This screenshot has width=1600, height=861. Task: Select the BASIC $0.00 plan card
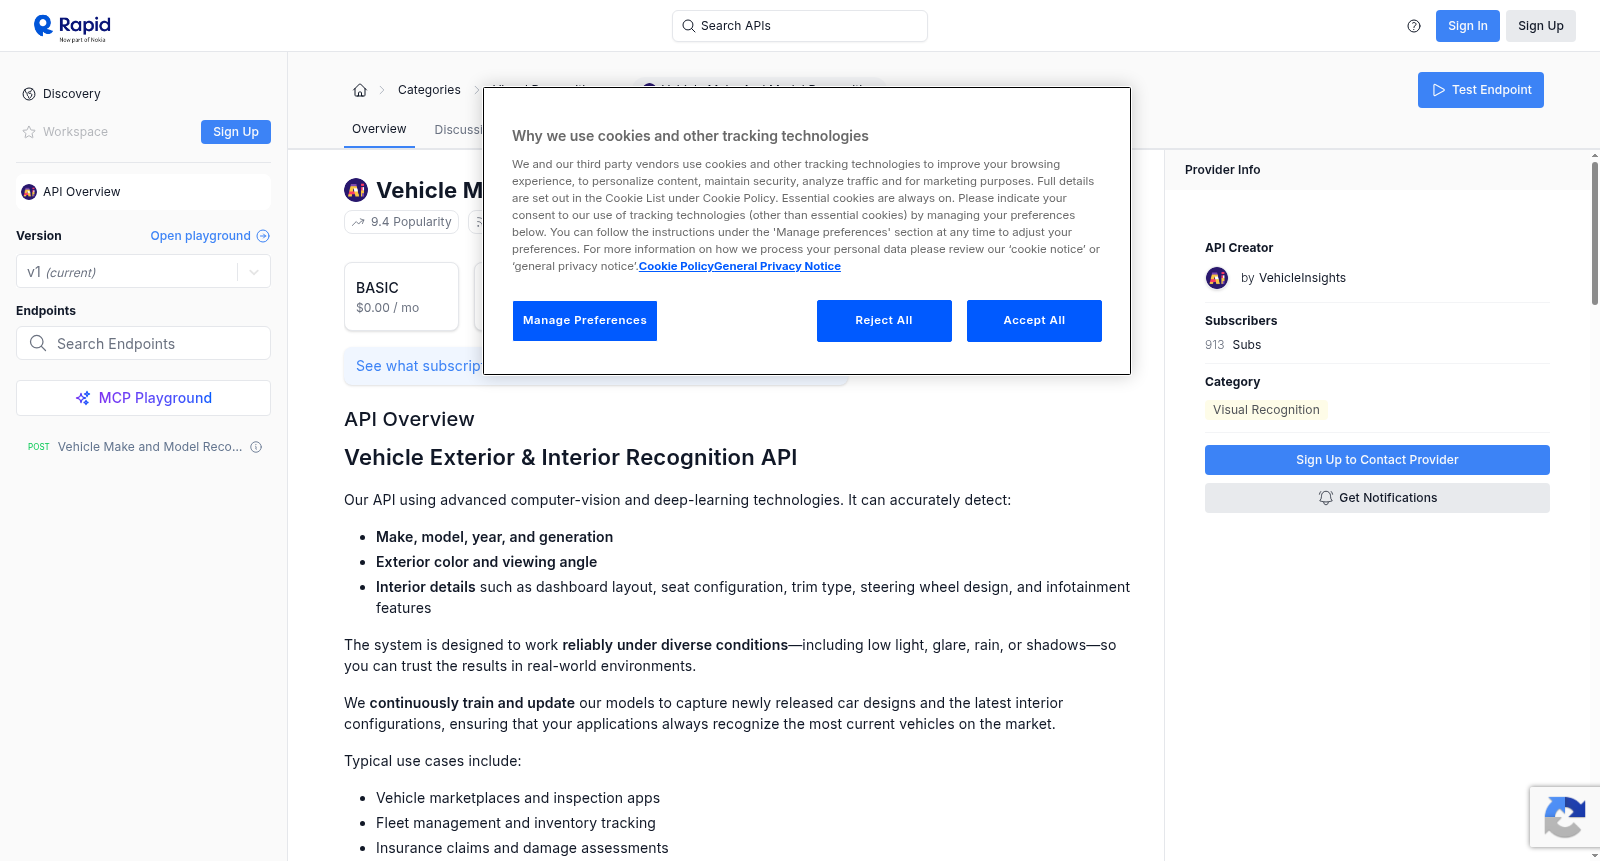click(401, 297)
